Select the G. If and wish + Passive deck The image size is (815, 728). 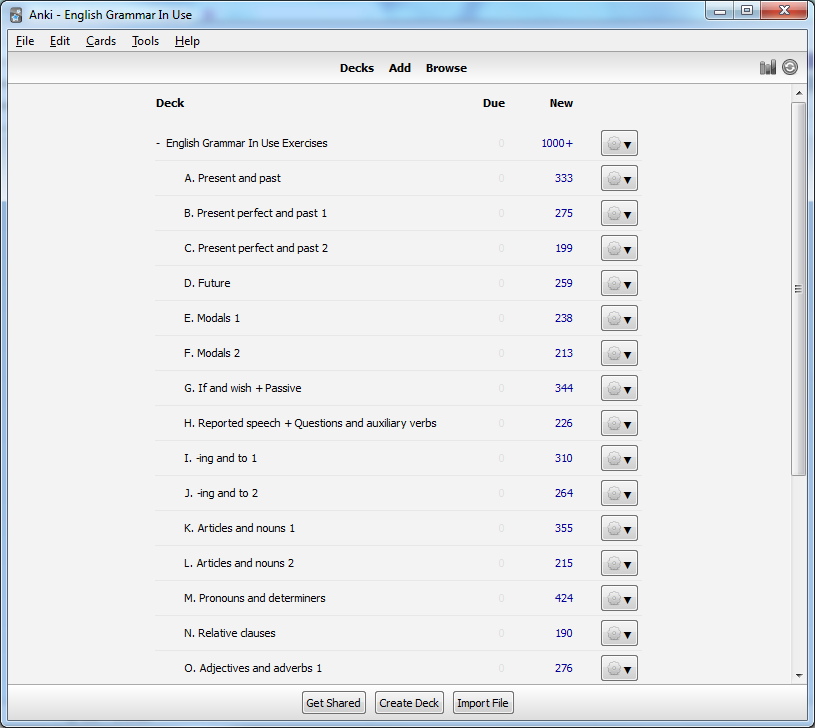tap(243, 388)
